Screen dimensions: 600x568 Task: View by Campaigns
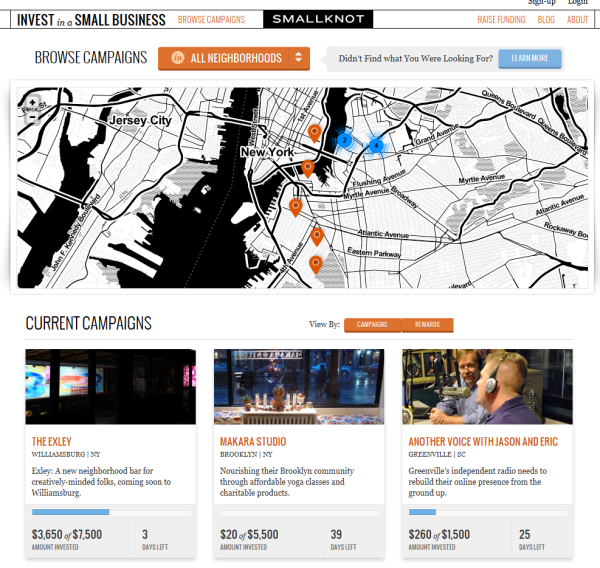tap(372, 325)
